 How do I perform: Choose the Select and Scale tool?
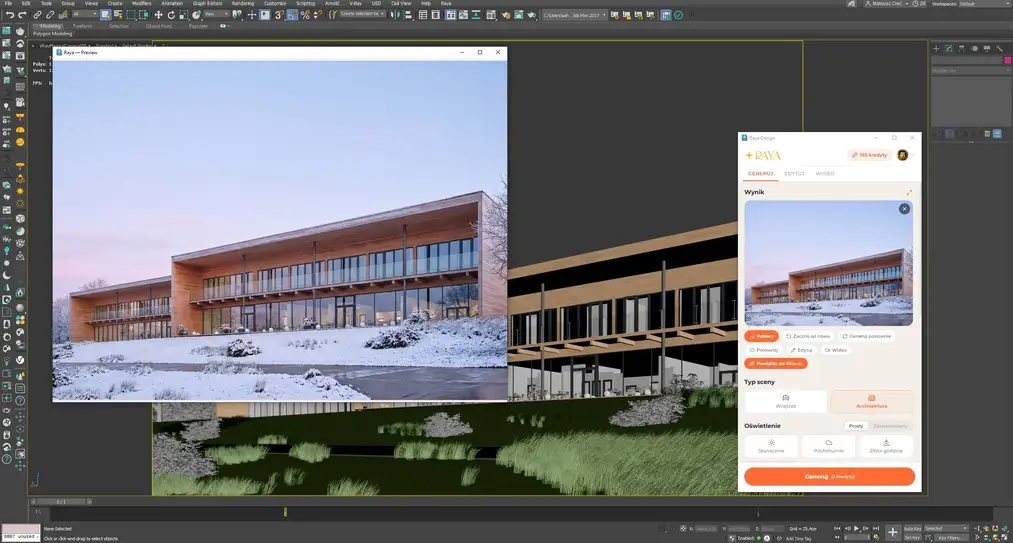184,14
